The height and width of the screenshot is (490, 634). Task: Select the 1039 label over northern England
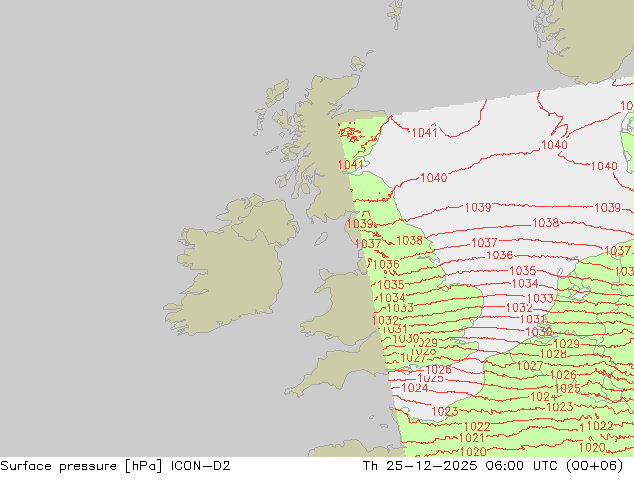pos(360,224)
